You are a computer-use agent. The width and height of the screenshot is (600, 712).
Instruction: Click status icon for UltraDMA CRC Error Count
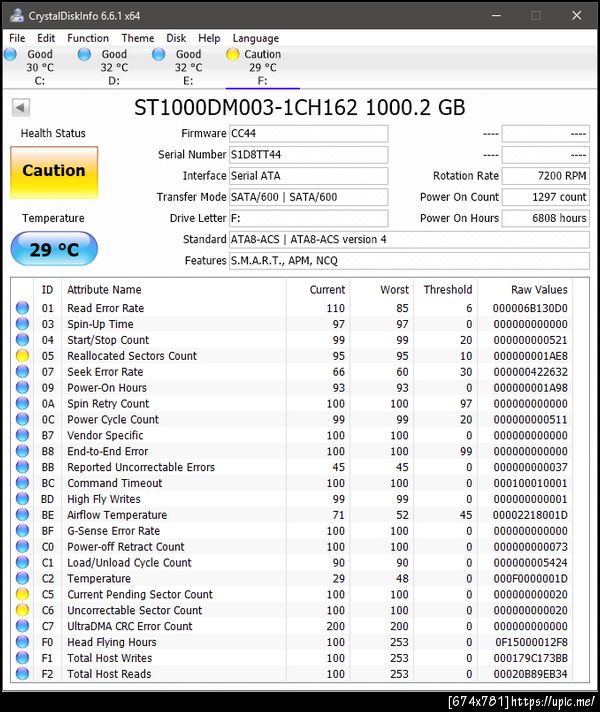coord(22,626)
